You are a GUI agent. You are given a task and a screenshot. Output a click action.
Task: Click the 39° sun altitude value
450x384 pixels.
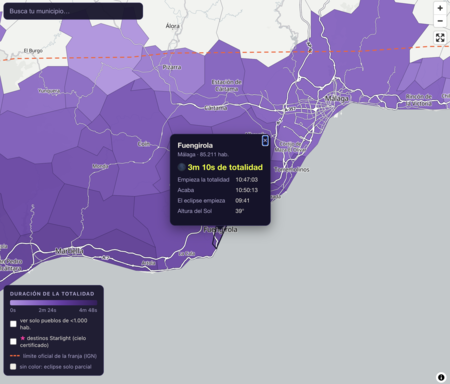click(x=240, y=211)
